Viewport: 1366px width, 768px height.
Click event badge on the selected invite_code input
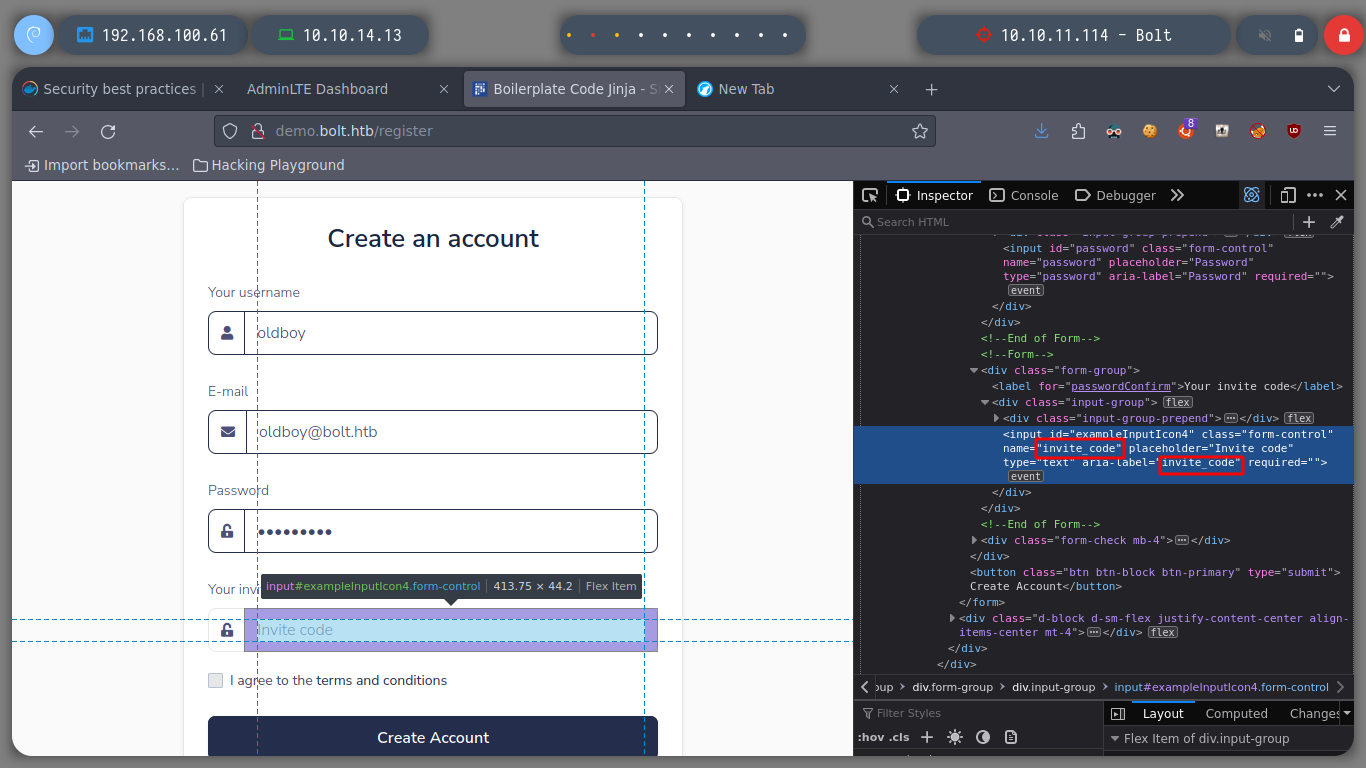point(1025,476)
